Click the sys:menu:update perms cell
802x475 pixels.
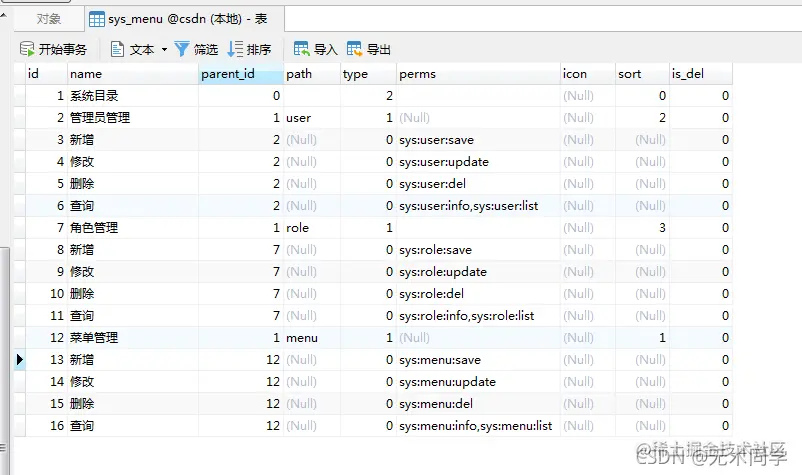tap(479, 381)
